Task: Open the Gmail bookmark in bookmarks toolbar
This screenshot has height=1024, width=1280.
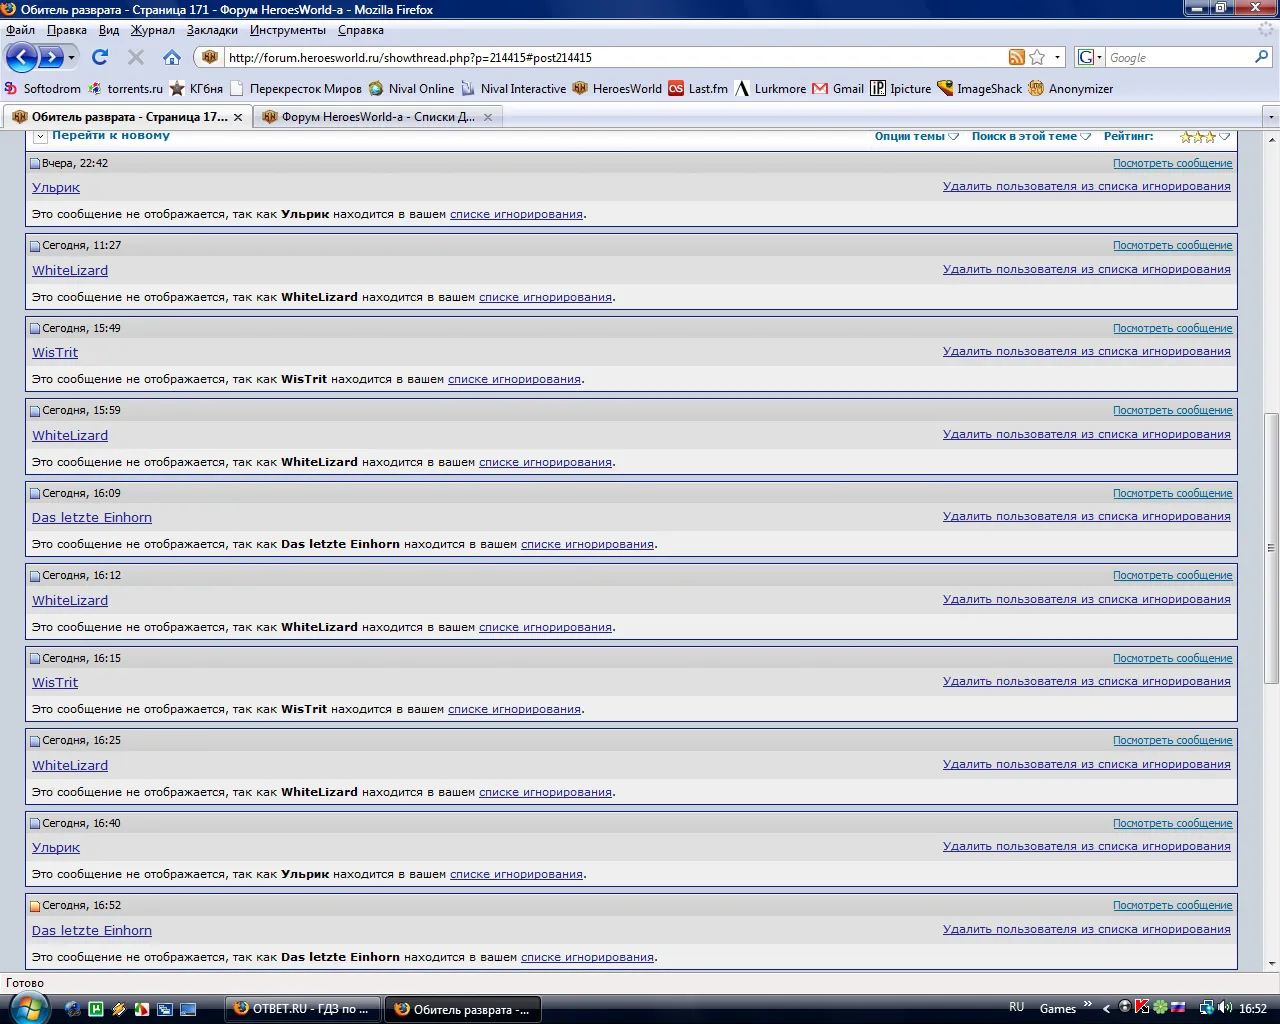Action: tap(838, 88)
